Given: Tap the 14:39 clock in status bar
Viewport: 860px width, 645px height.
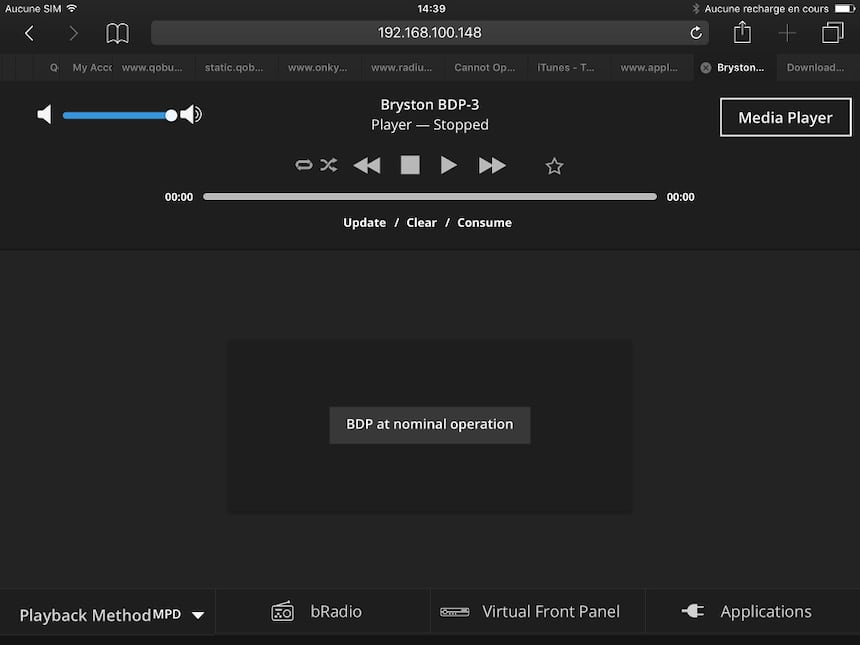Looking at the screenshot, I should click(x=431, y=9).
